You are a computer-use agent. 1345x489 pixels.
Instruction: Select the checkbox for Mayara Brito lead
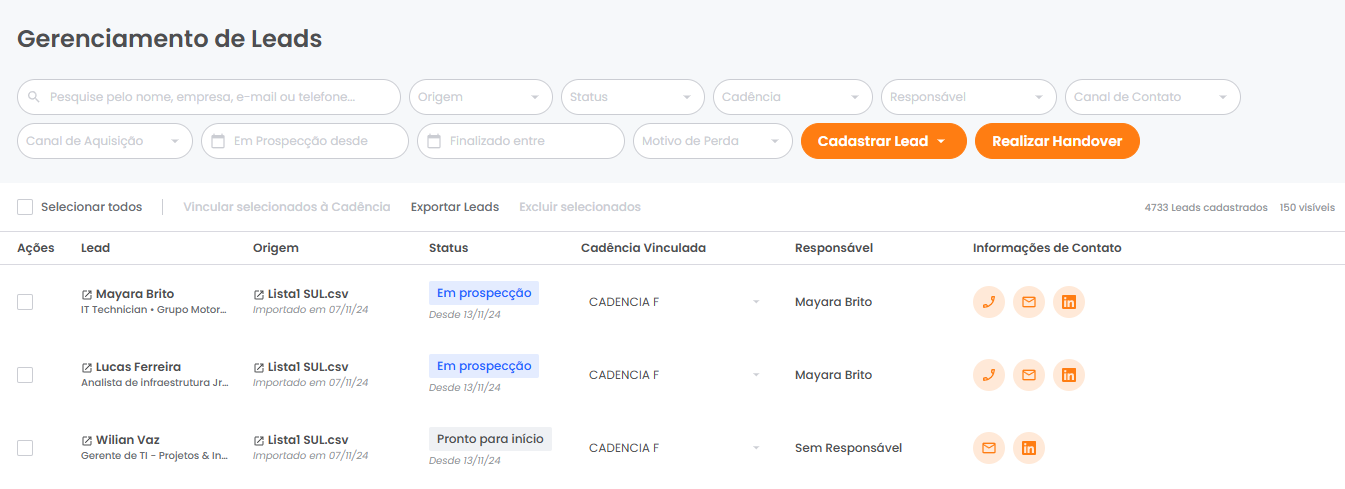coord(25,302)
